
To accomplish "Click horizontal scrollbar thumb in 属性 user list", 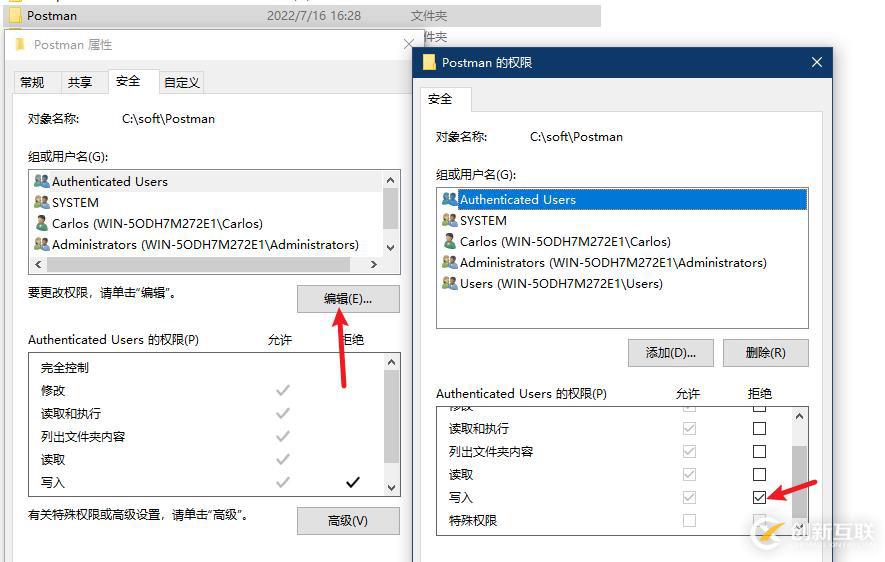I will click(x=199, y=264).
